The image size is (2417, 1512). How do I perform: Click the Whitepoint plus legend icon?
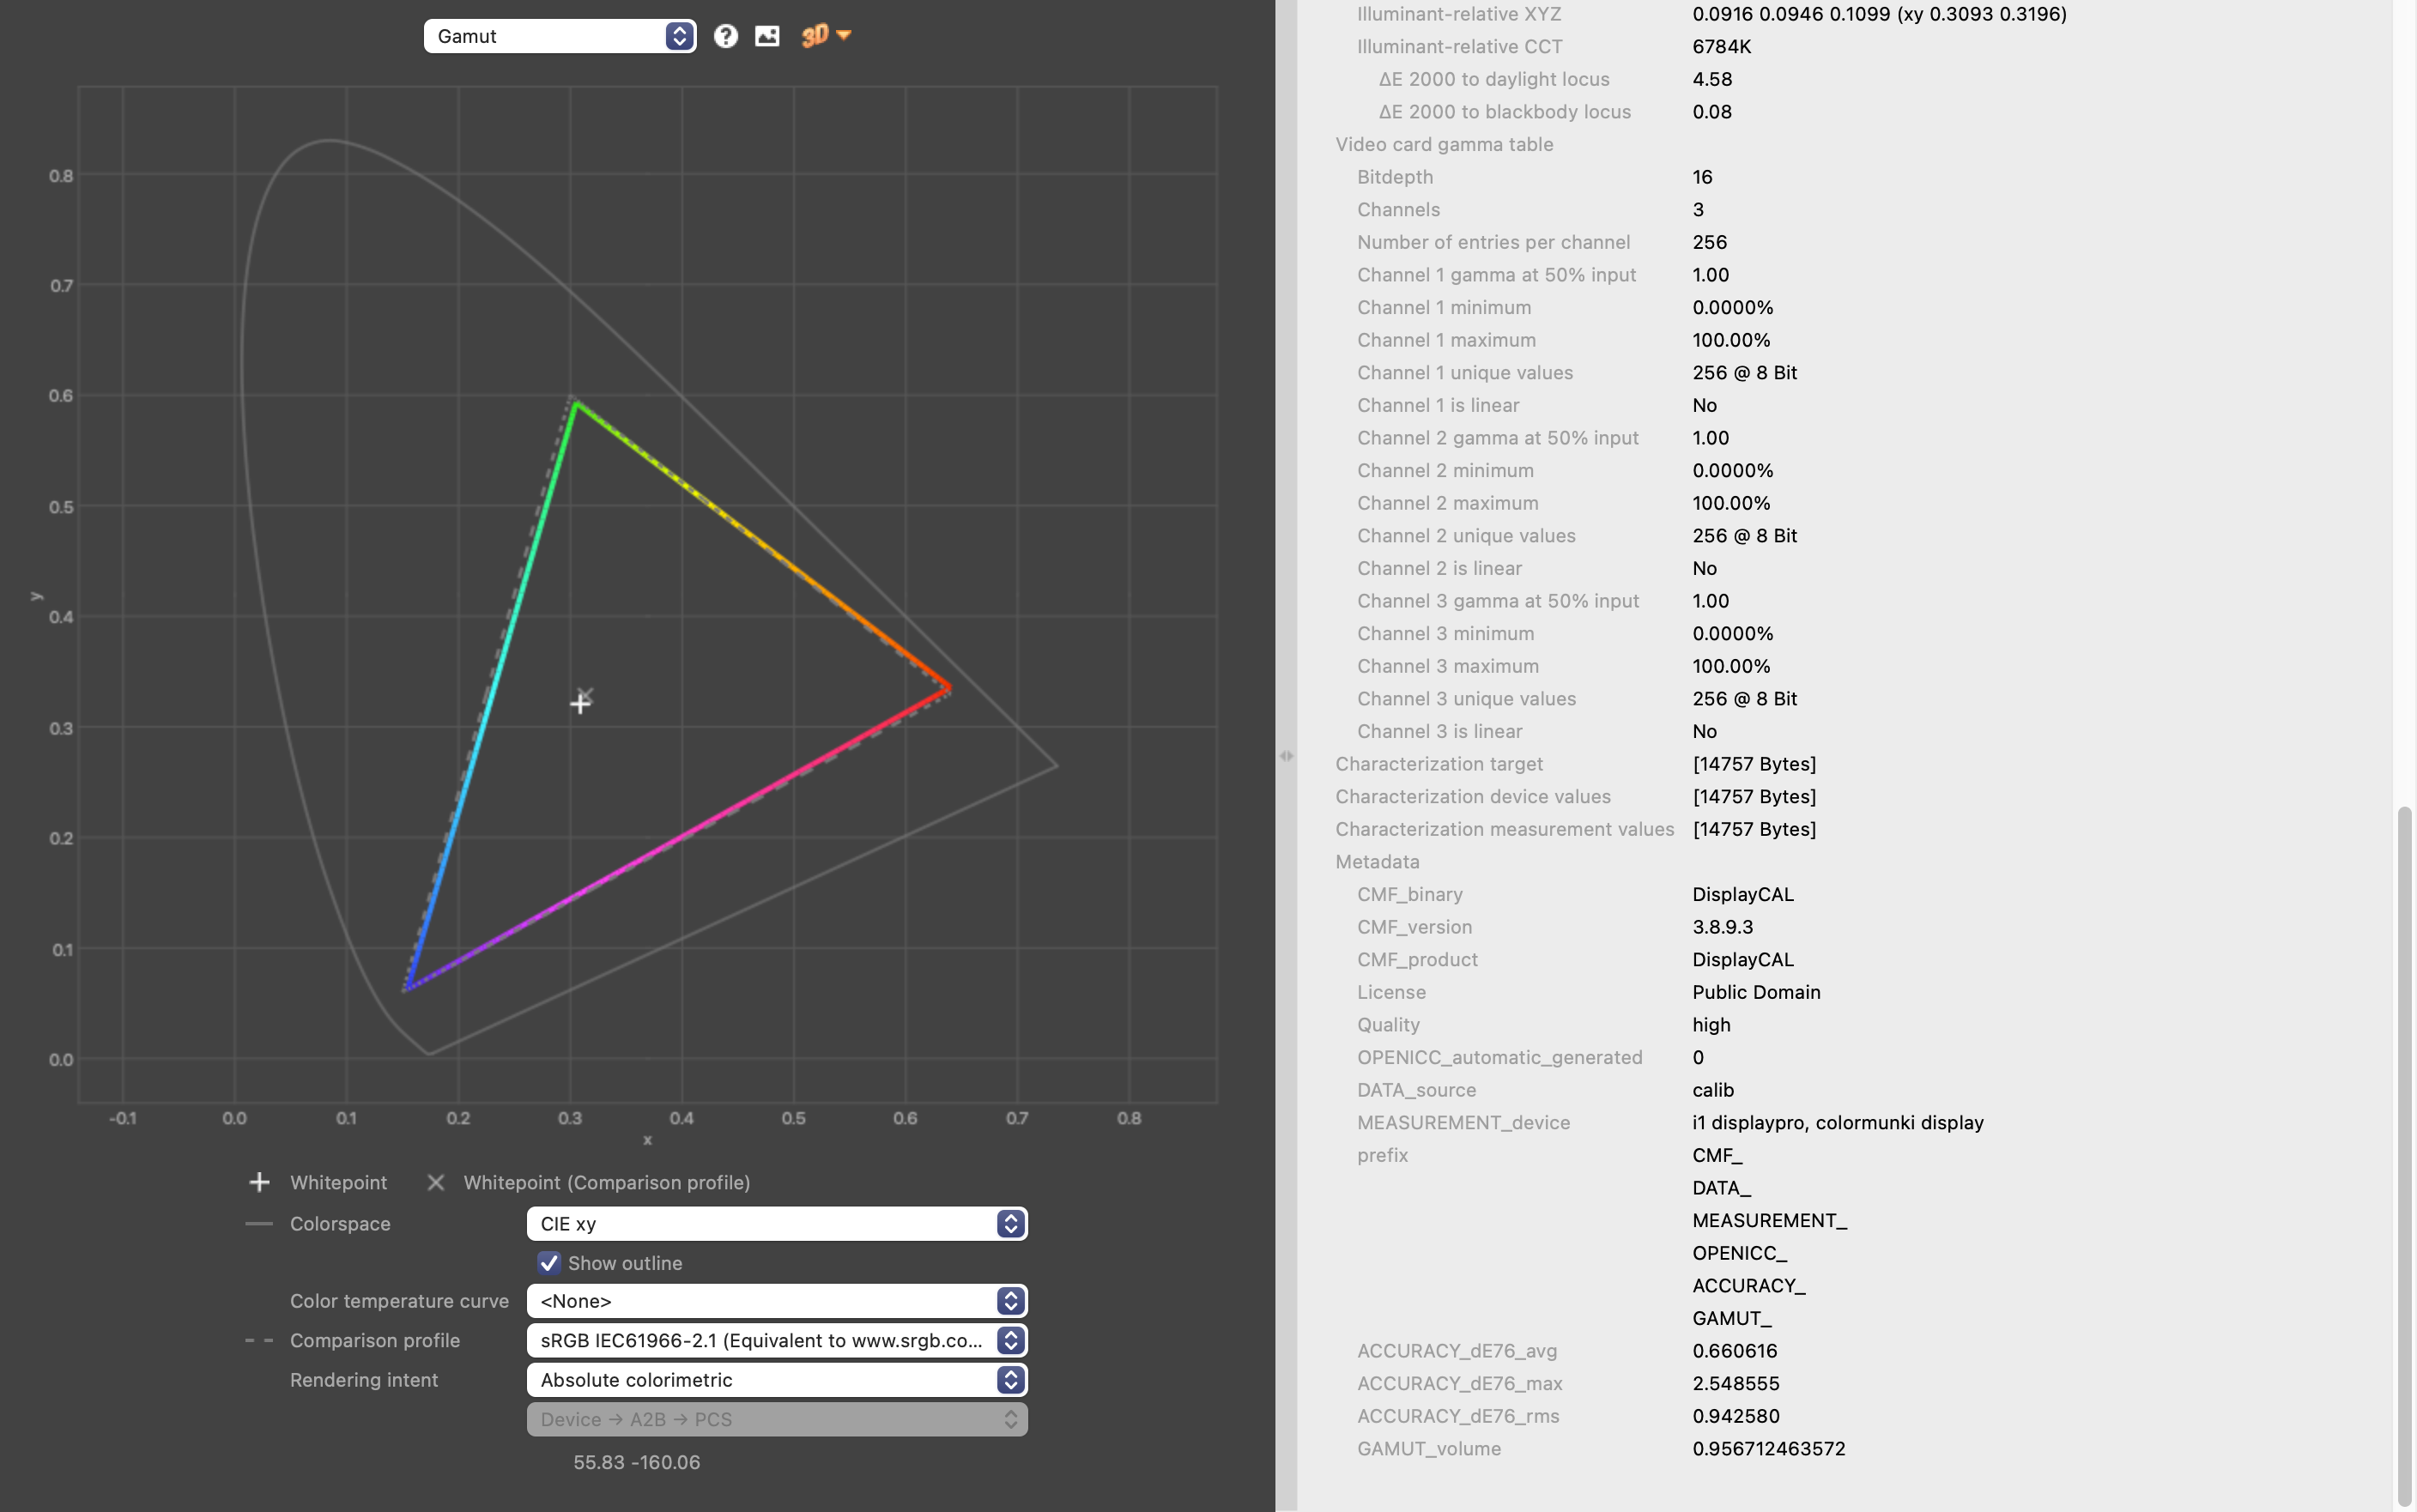[259, 1182]
